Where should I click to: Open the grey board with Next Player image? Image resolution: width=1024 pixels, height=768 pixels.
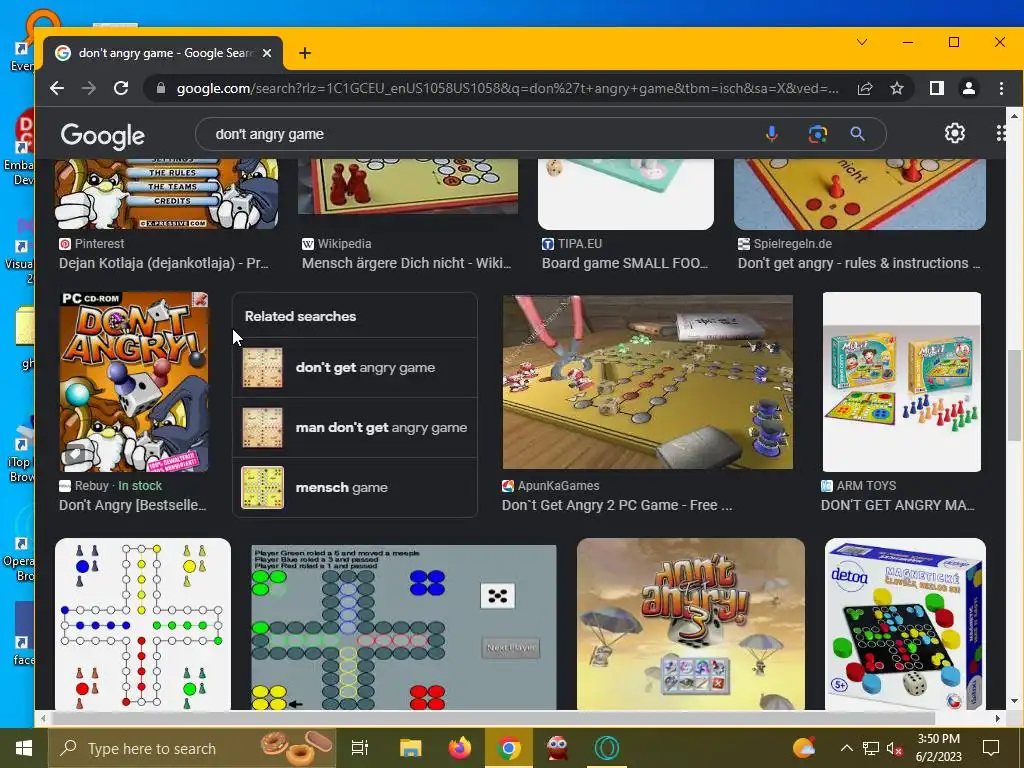click(x=404, y=627)
